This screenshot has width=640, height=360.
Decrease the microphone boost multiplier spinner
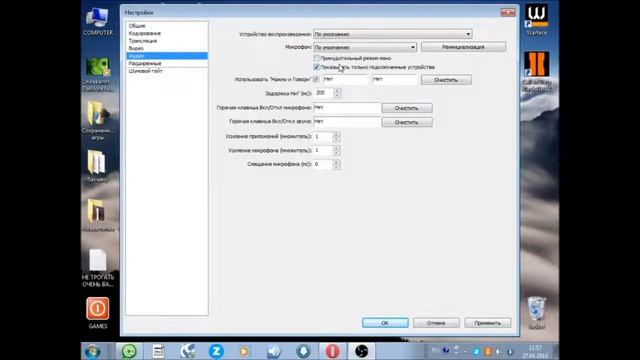pyautogui.click(x=336, y=153)
